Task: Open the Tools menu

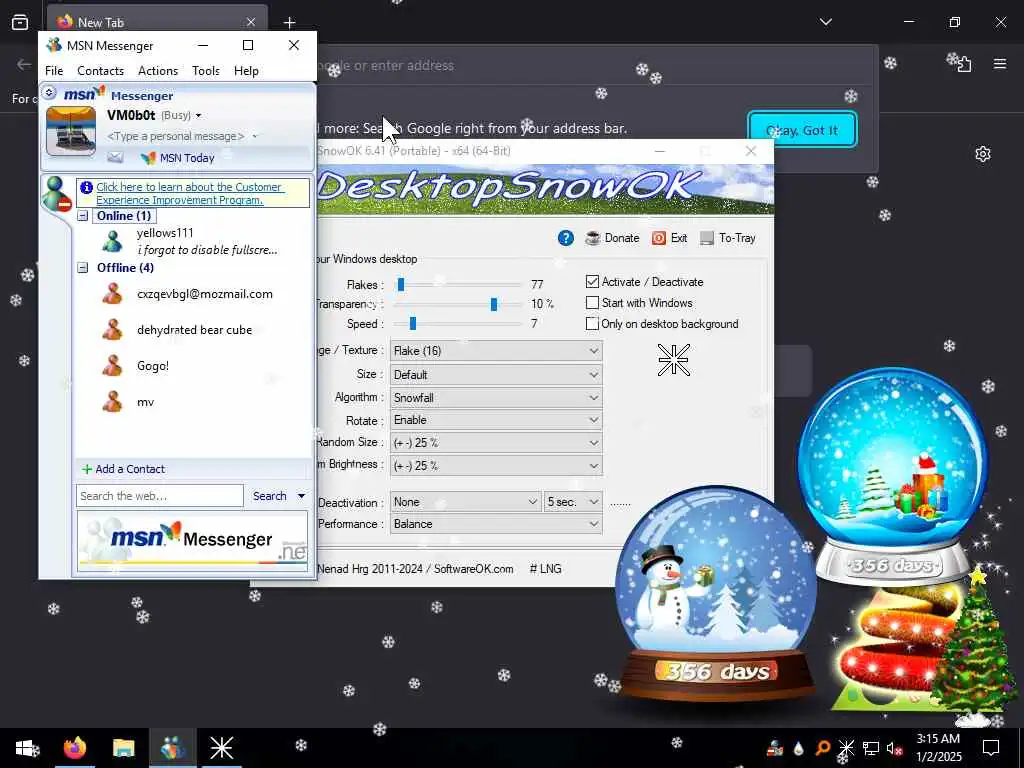Action: 206,71
